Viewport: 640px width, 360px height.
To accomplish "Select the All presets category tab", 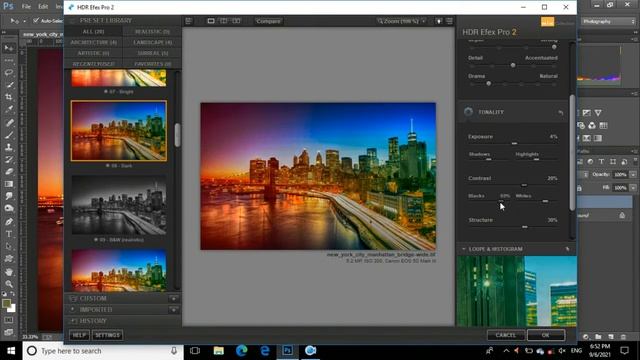I will [x=93, y=31].
